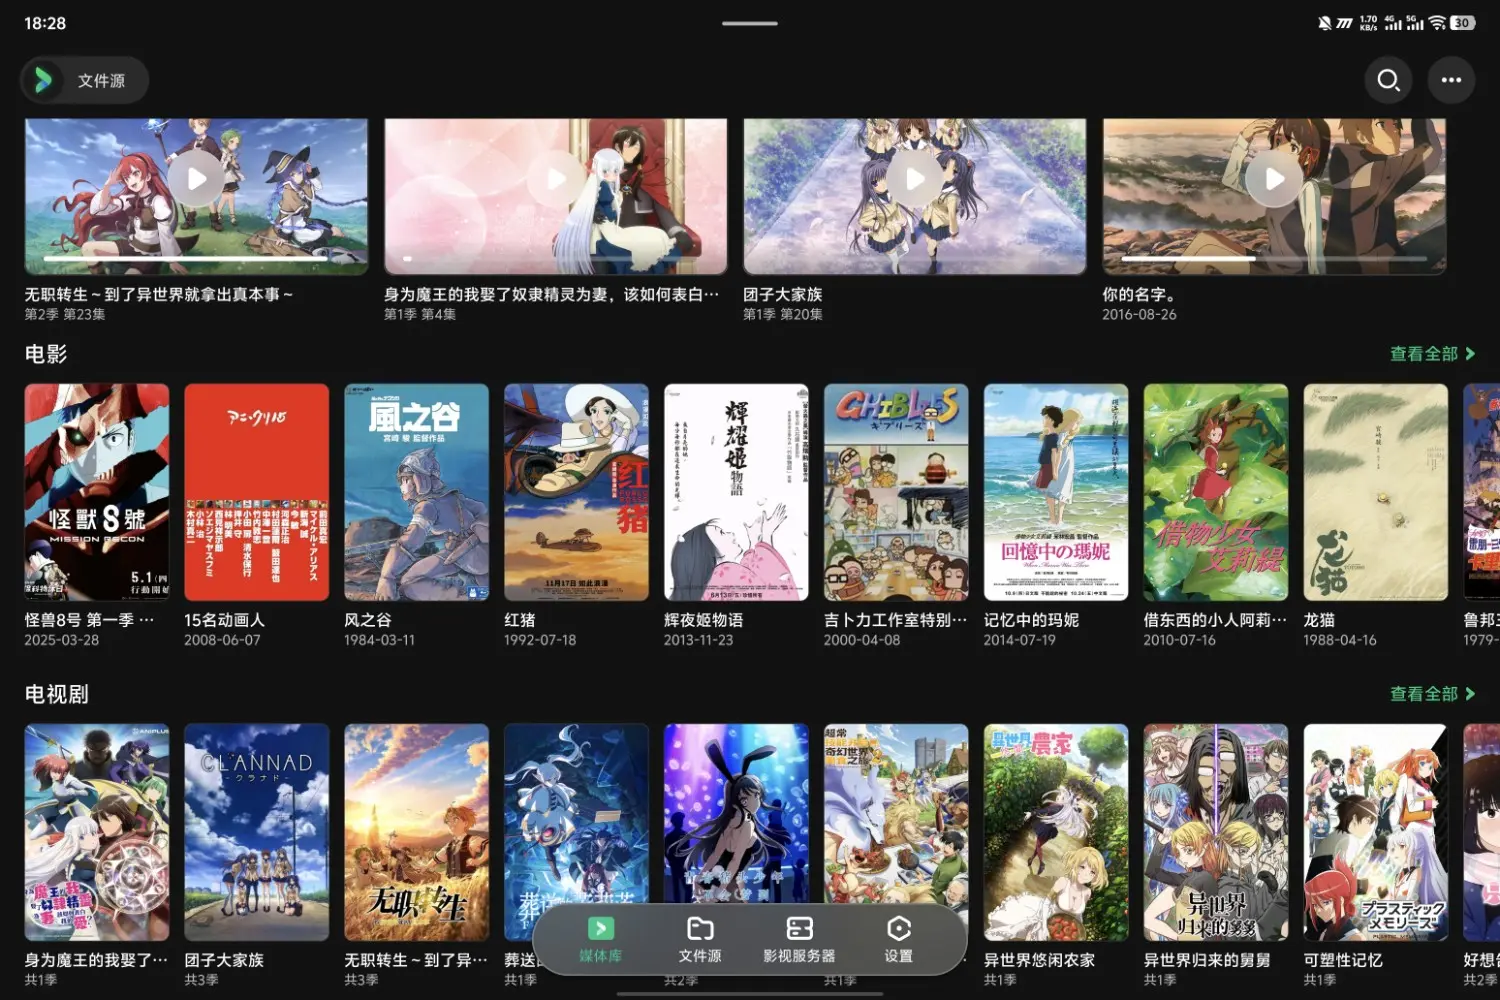Tap the 18:28 clock in the status bar

(x=45, y=23)
